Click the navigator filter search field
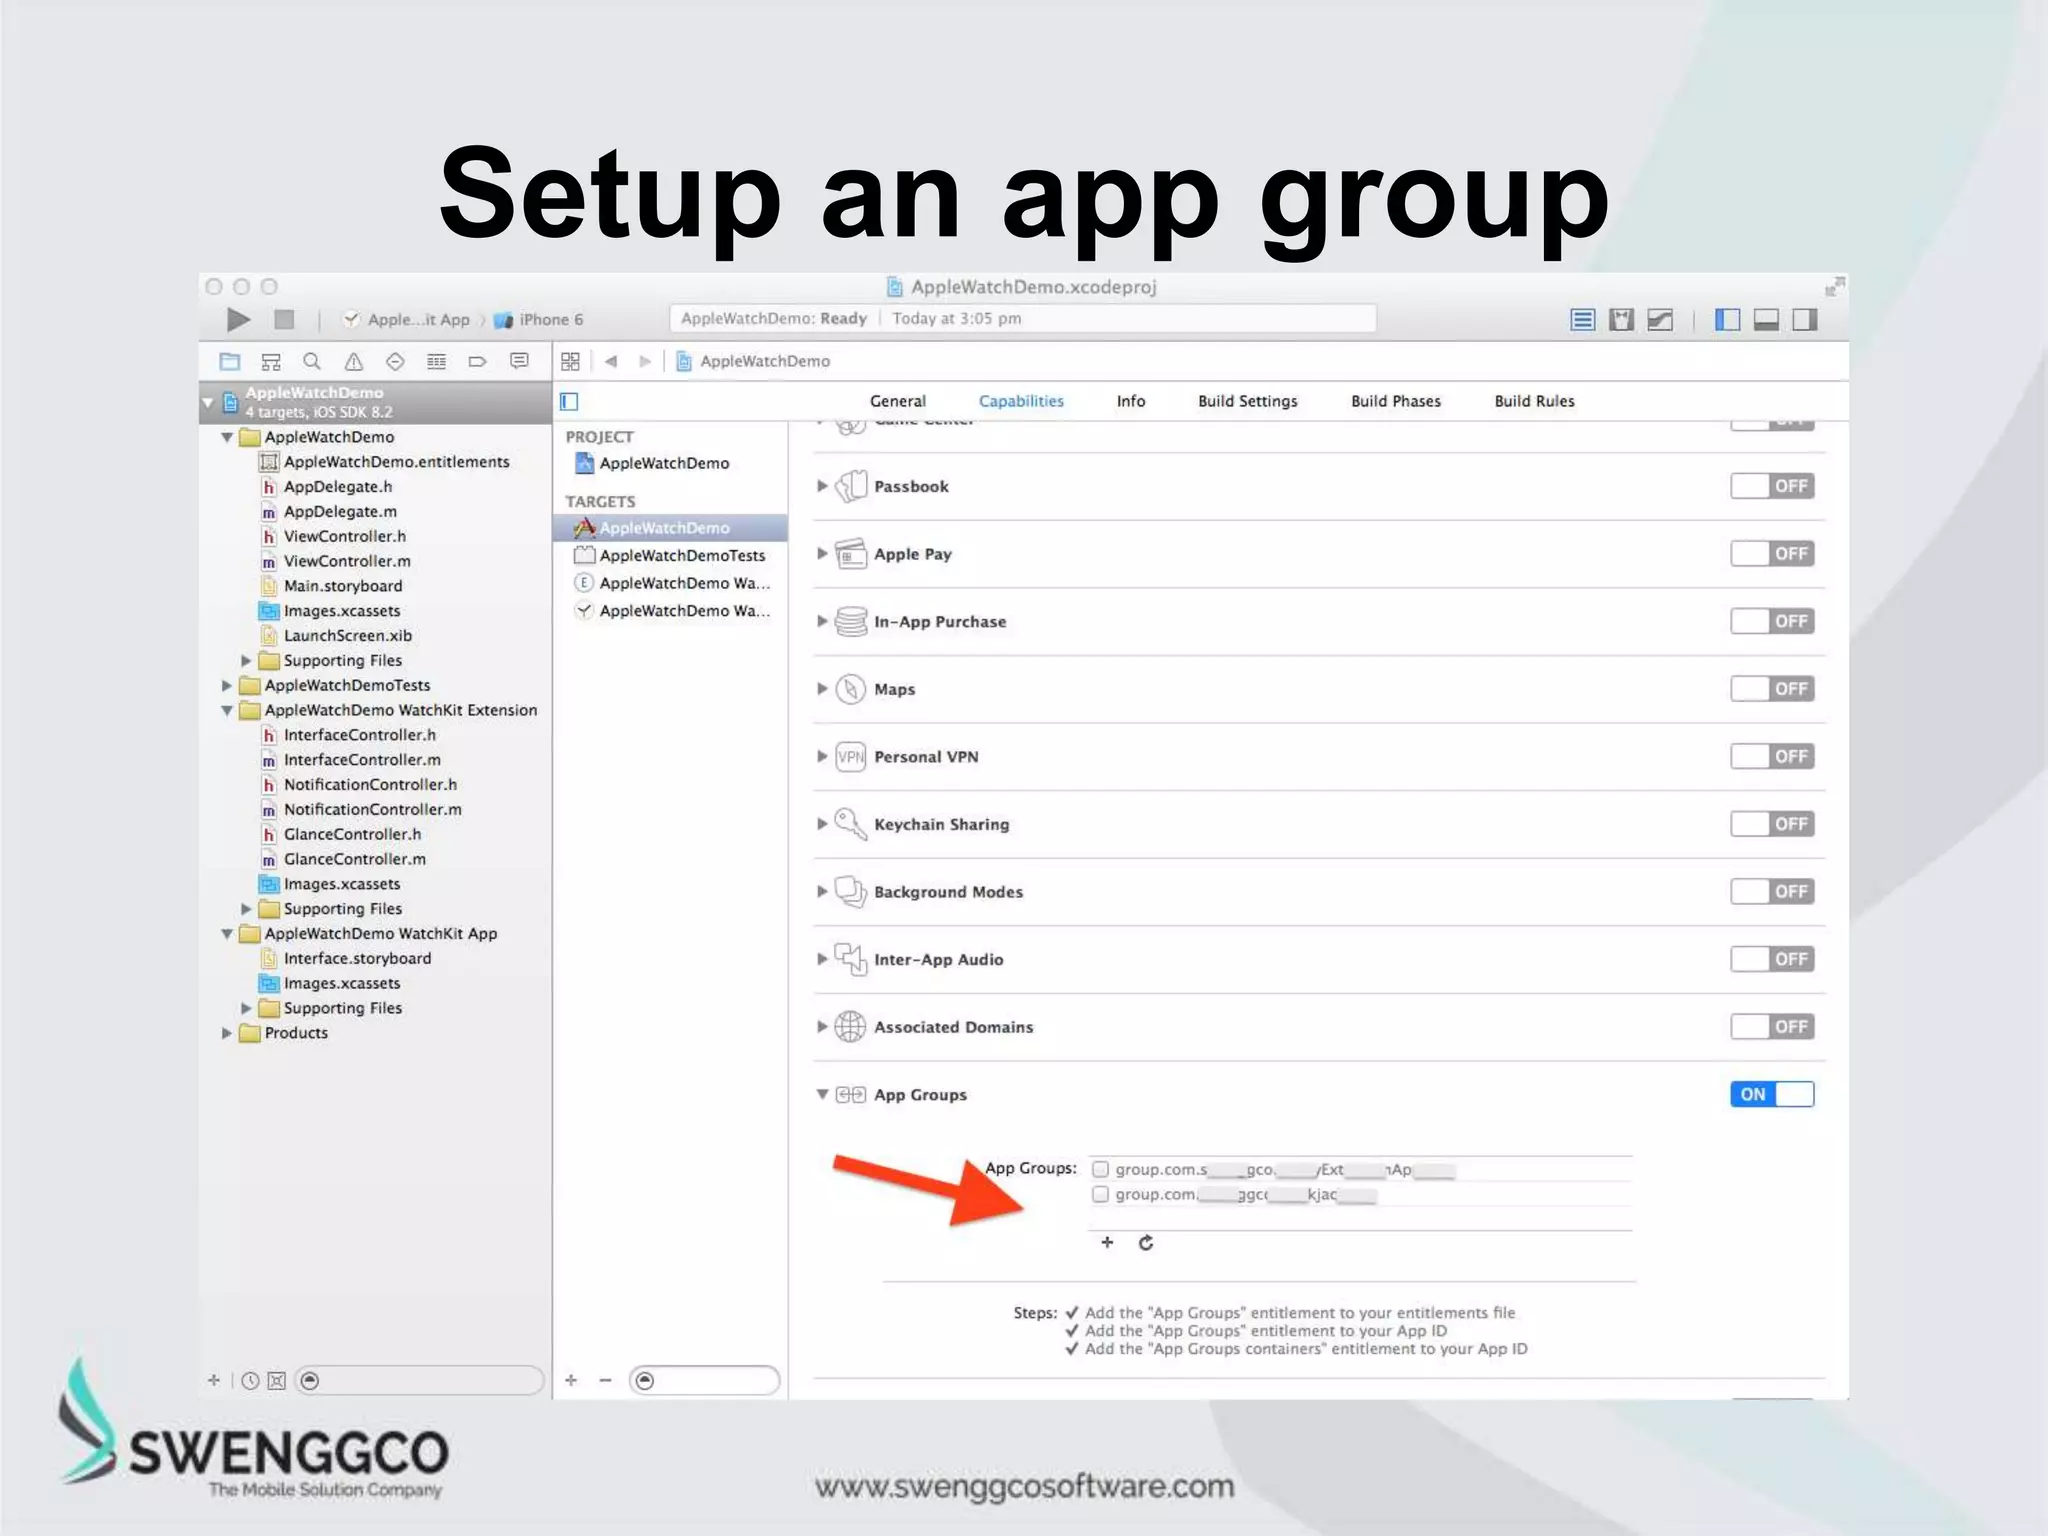2048x1536 pixels. 421,1381
